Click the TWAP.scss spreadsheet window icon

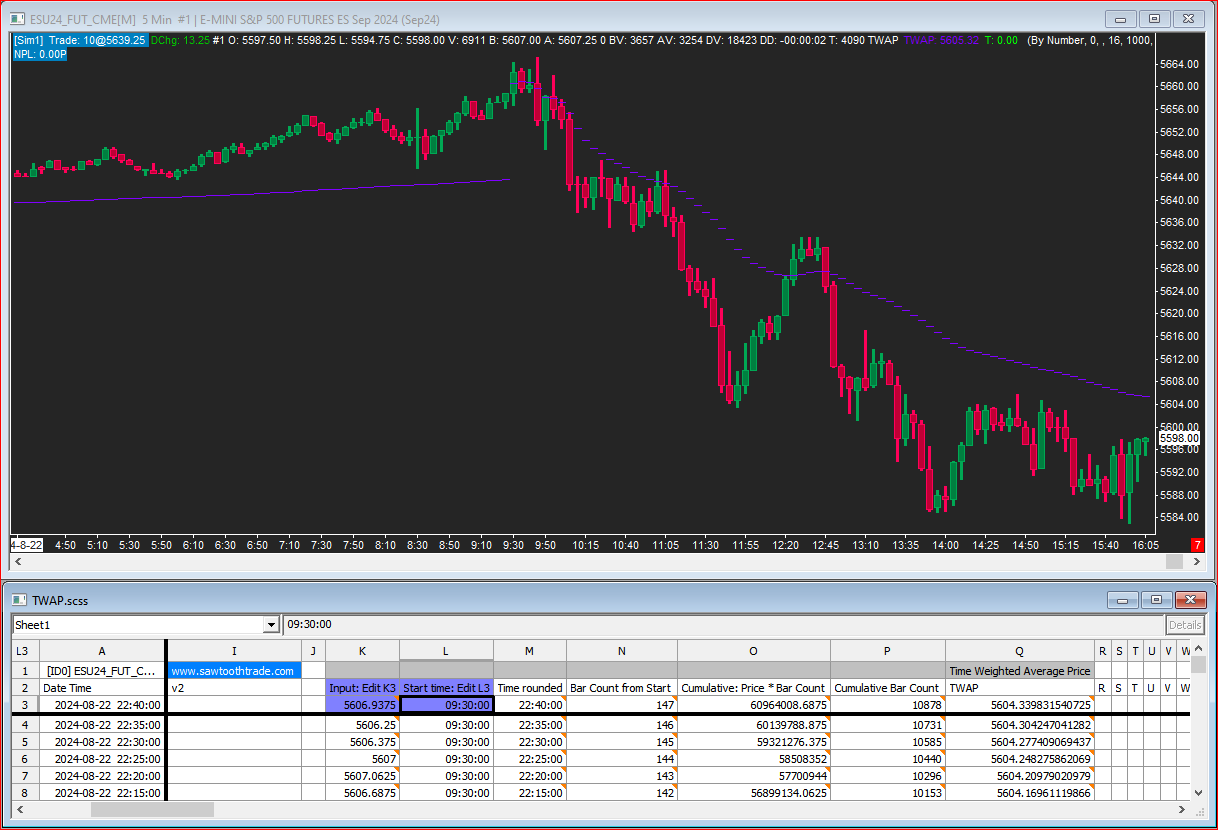(18, 600)
